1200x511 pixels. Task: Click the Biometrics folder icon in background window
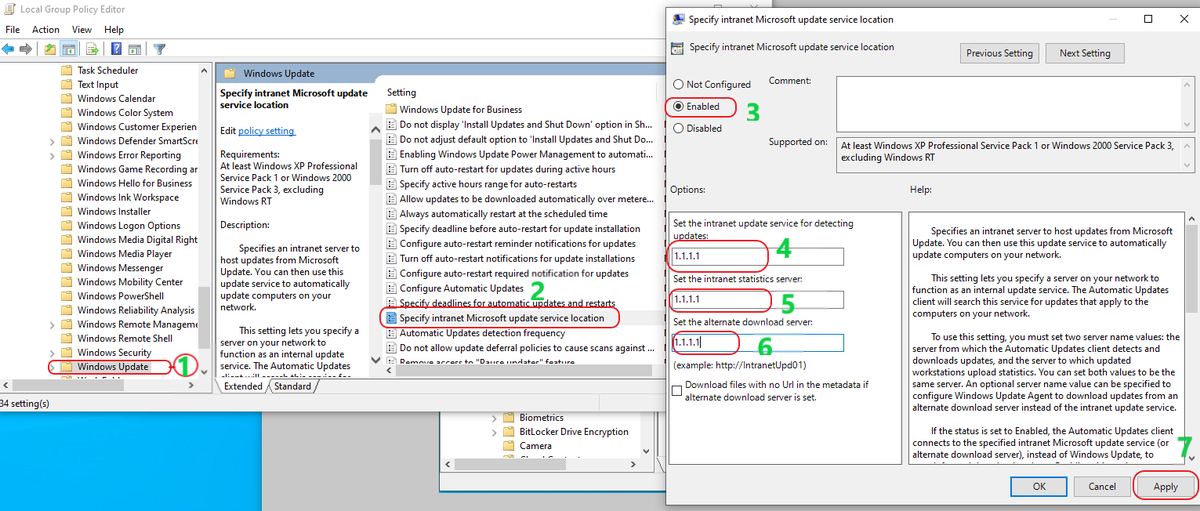pyautogui.click(x=509, y=417)
